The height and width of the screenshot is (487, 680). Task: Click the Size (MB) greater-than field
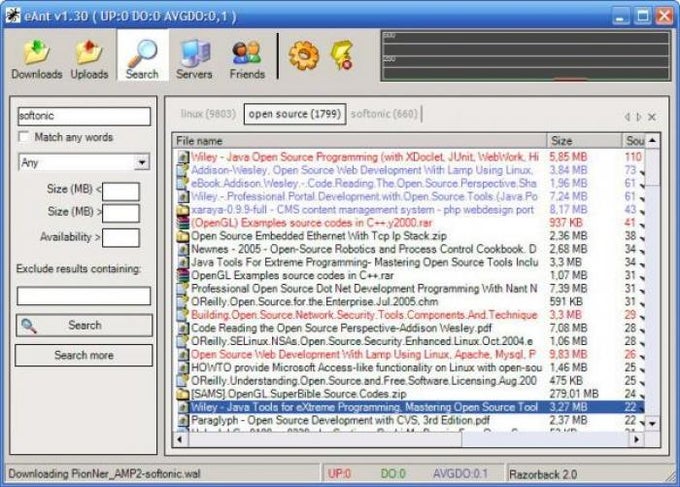[121, 214]
